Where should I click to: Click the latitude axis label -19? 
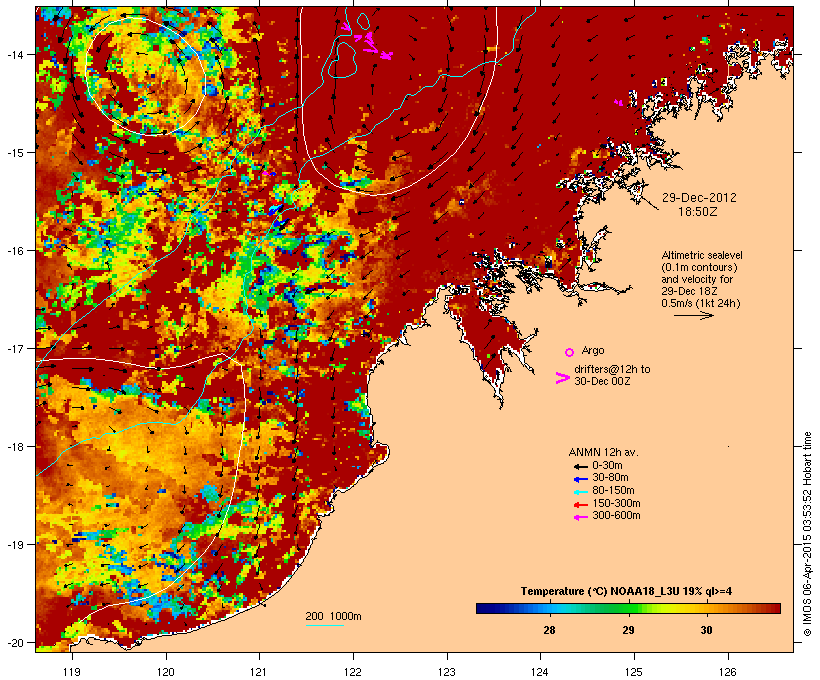pos(15,544)
